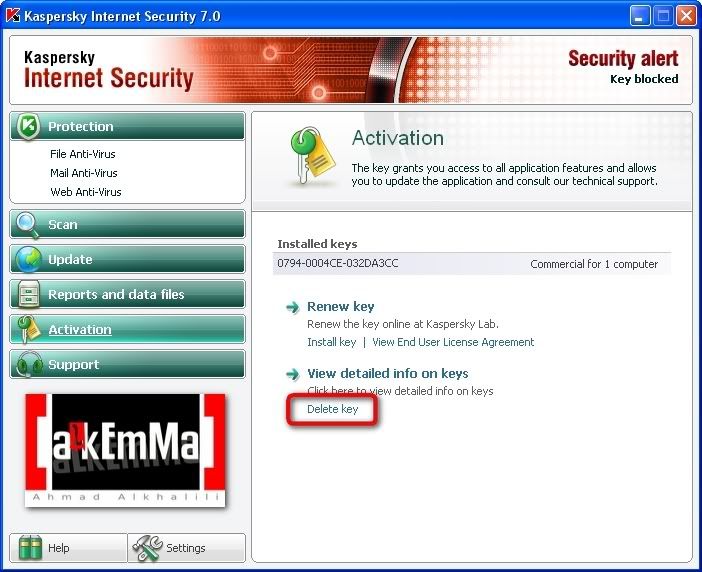Image resolution: width=702 pixels, height=572 pixels.
Task: Click the Install key link
Action: [x=332, y=342]
